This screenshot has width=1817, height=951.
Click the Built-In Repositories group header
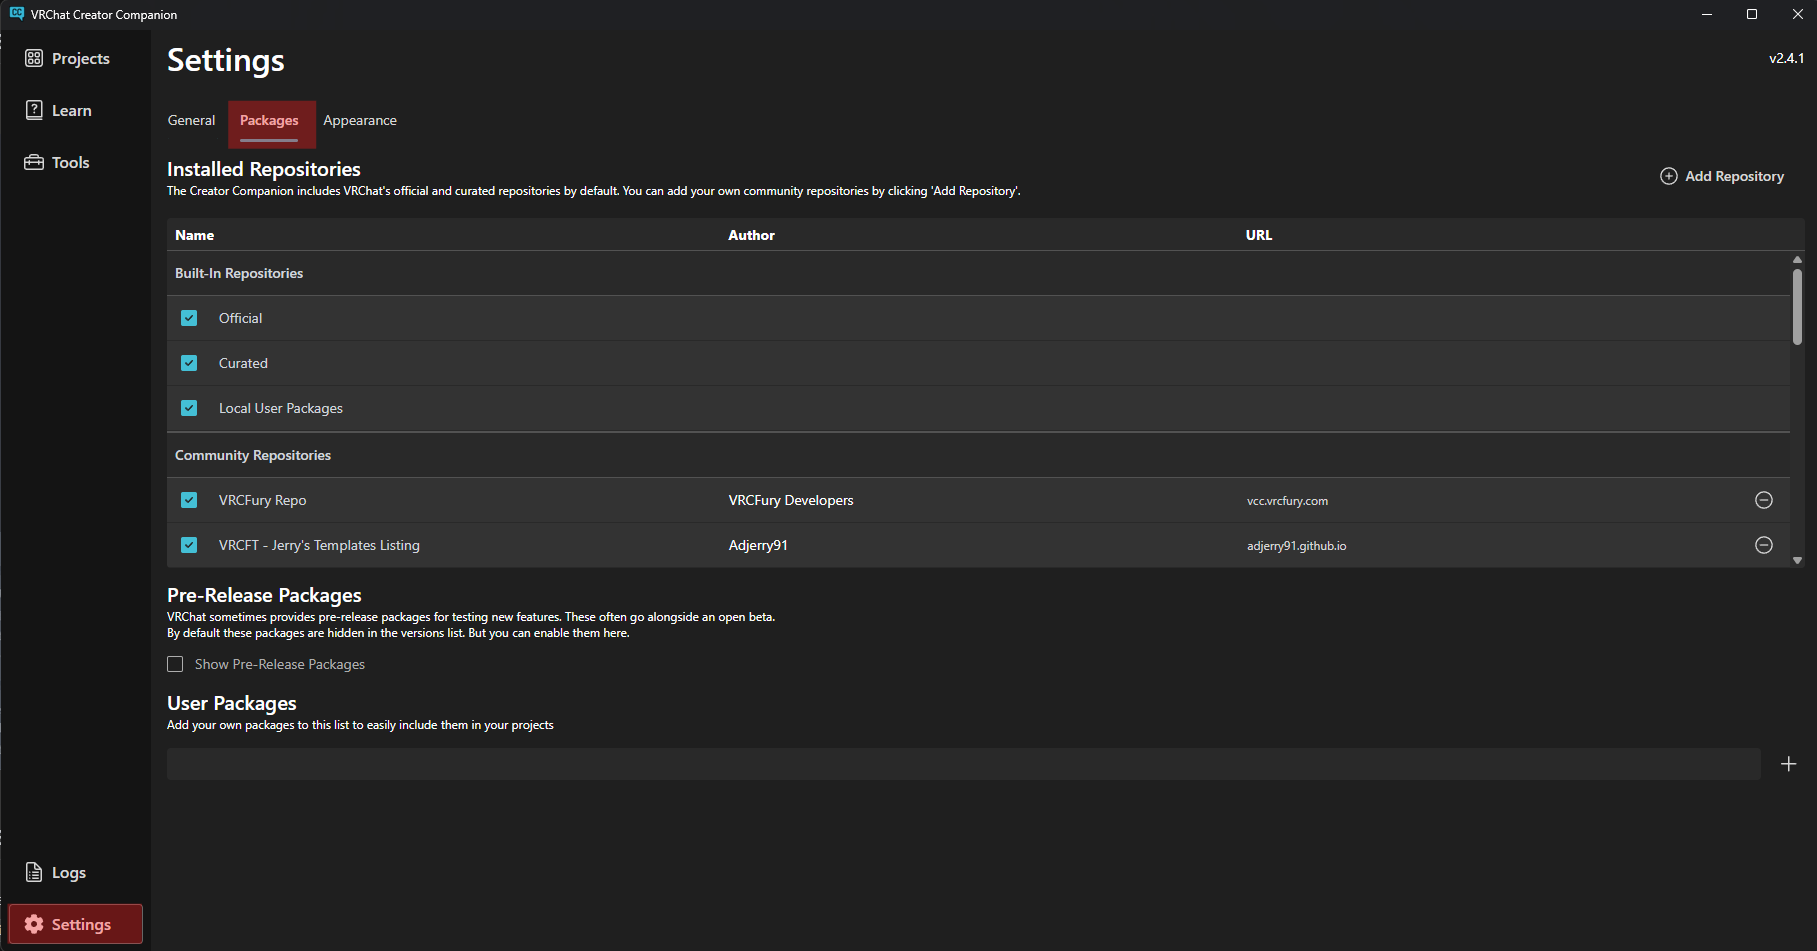coord(239,273)
